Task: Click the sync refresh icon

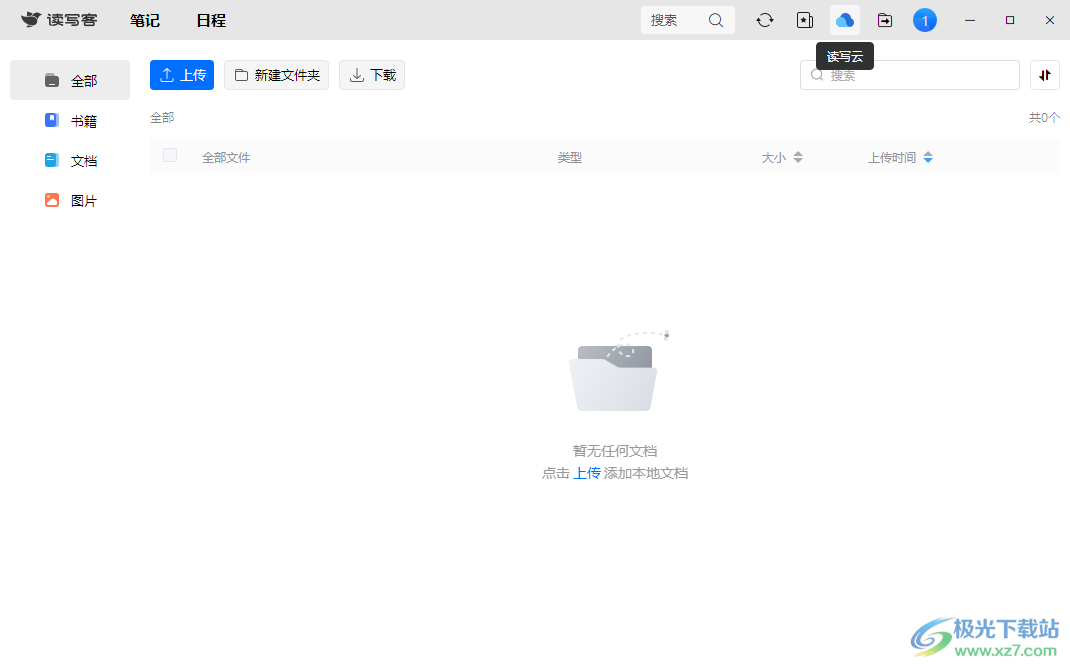Action: 765,20
